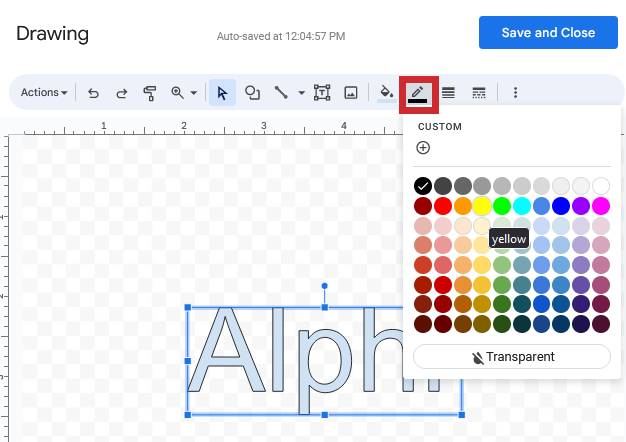Viewport: 626px width, 442px height.
Task: Click the rotation handle above the word art
Action: [x=325, y=286]
